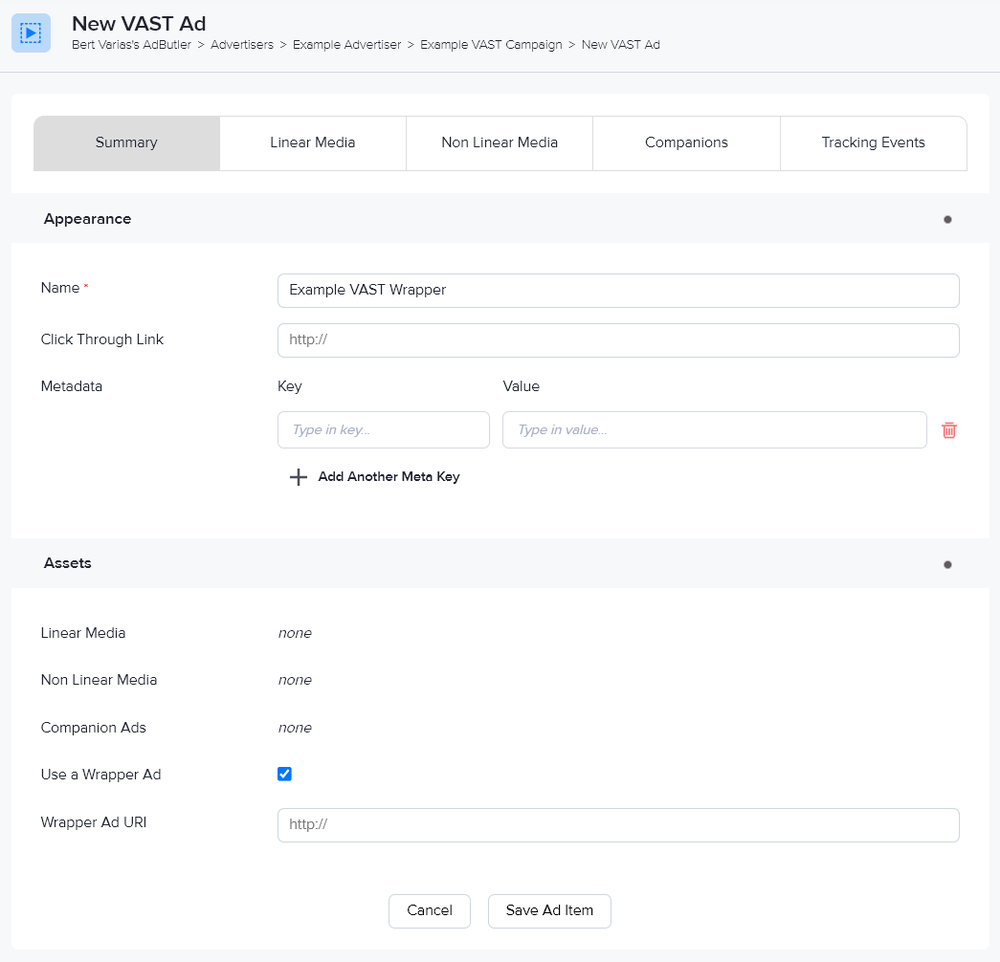Click the metadata Key input
The image size is (1000, 962).
click(x=383, y=429)
